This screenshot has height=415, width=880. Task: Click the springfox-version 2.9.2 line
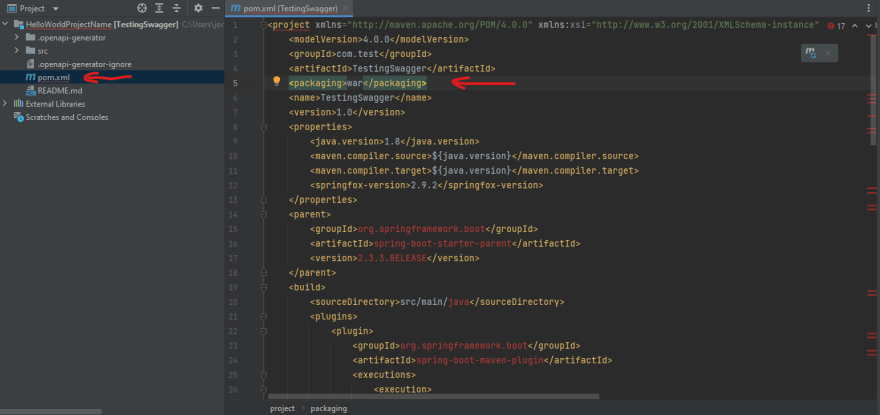click(x=427, y=185)
